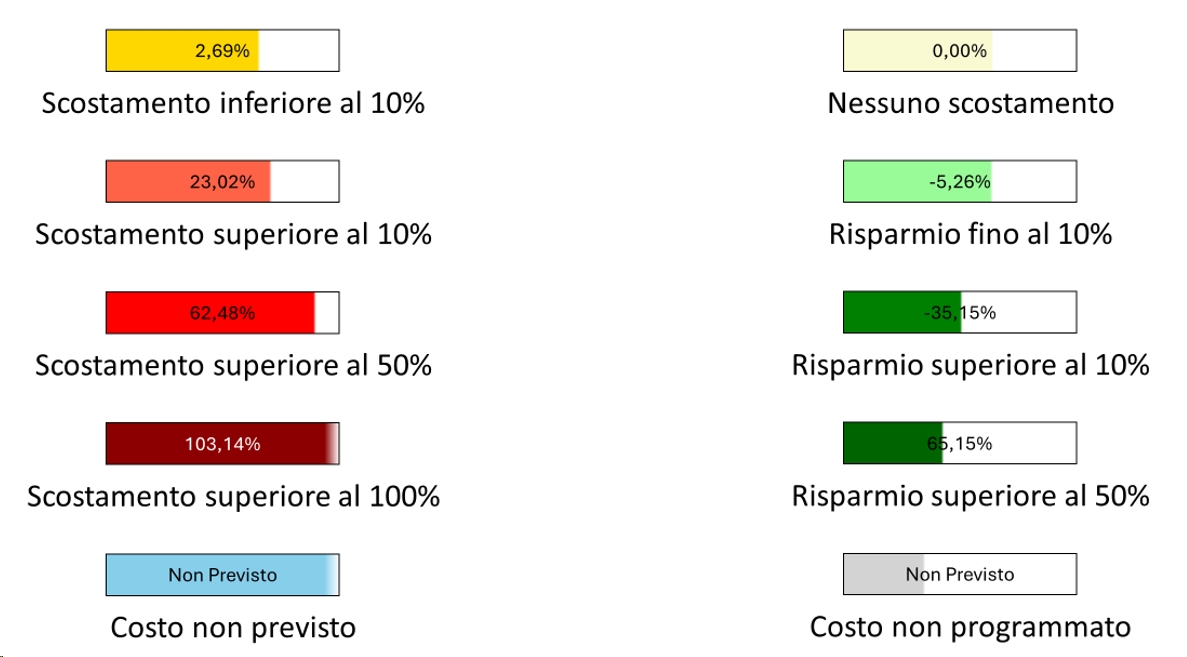Click the pale yellow 0,00% bar
This screenshot has height=657, width=1187.
pos(959,50)
